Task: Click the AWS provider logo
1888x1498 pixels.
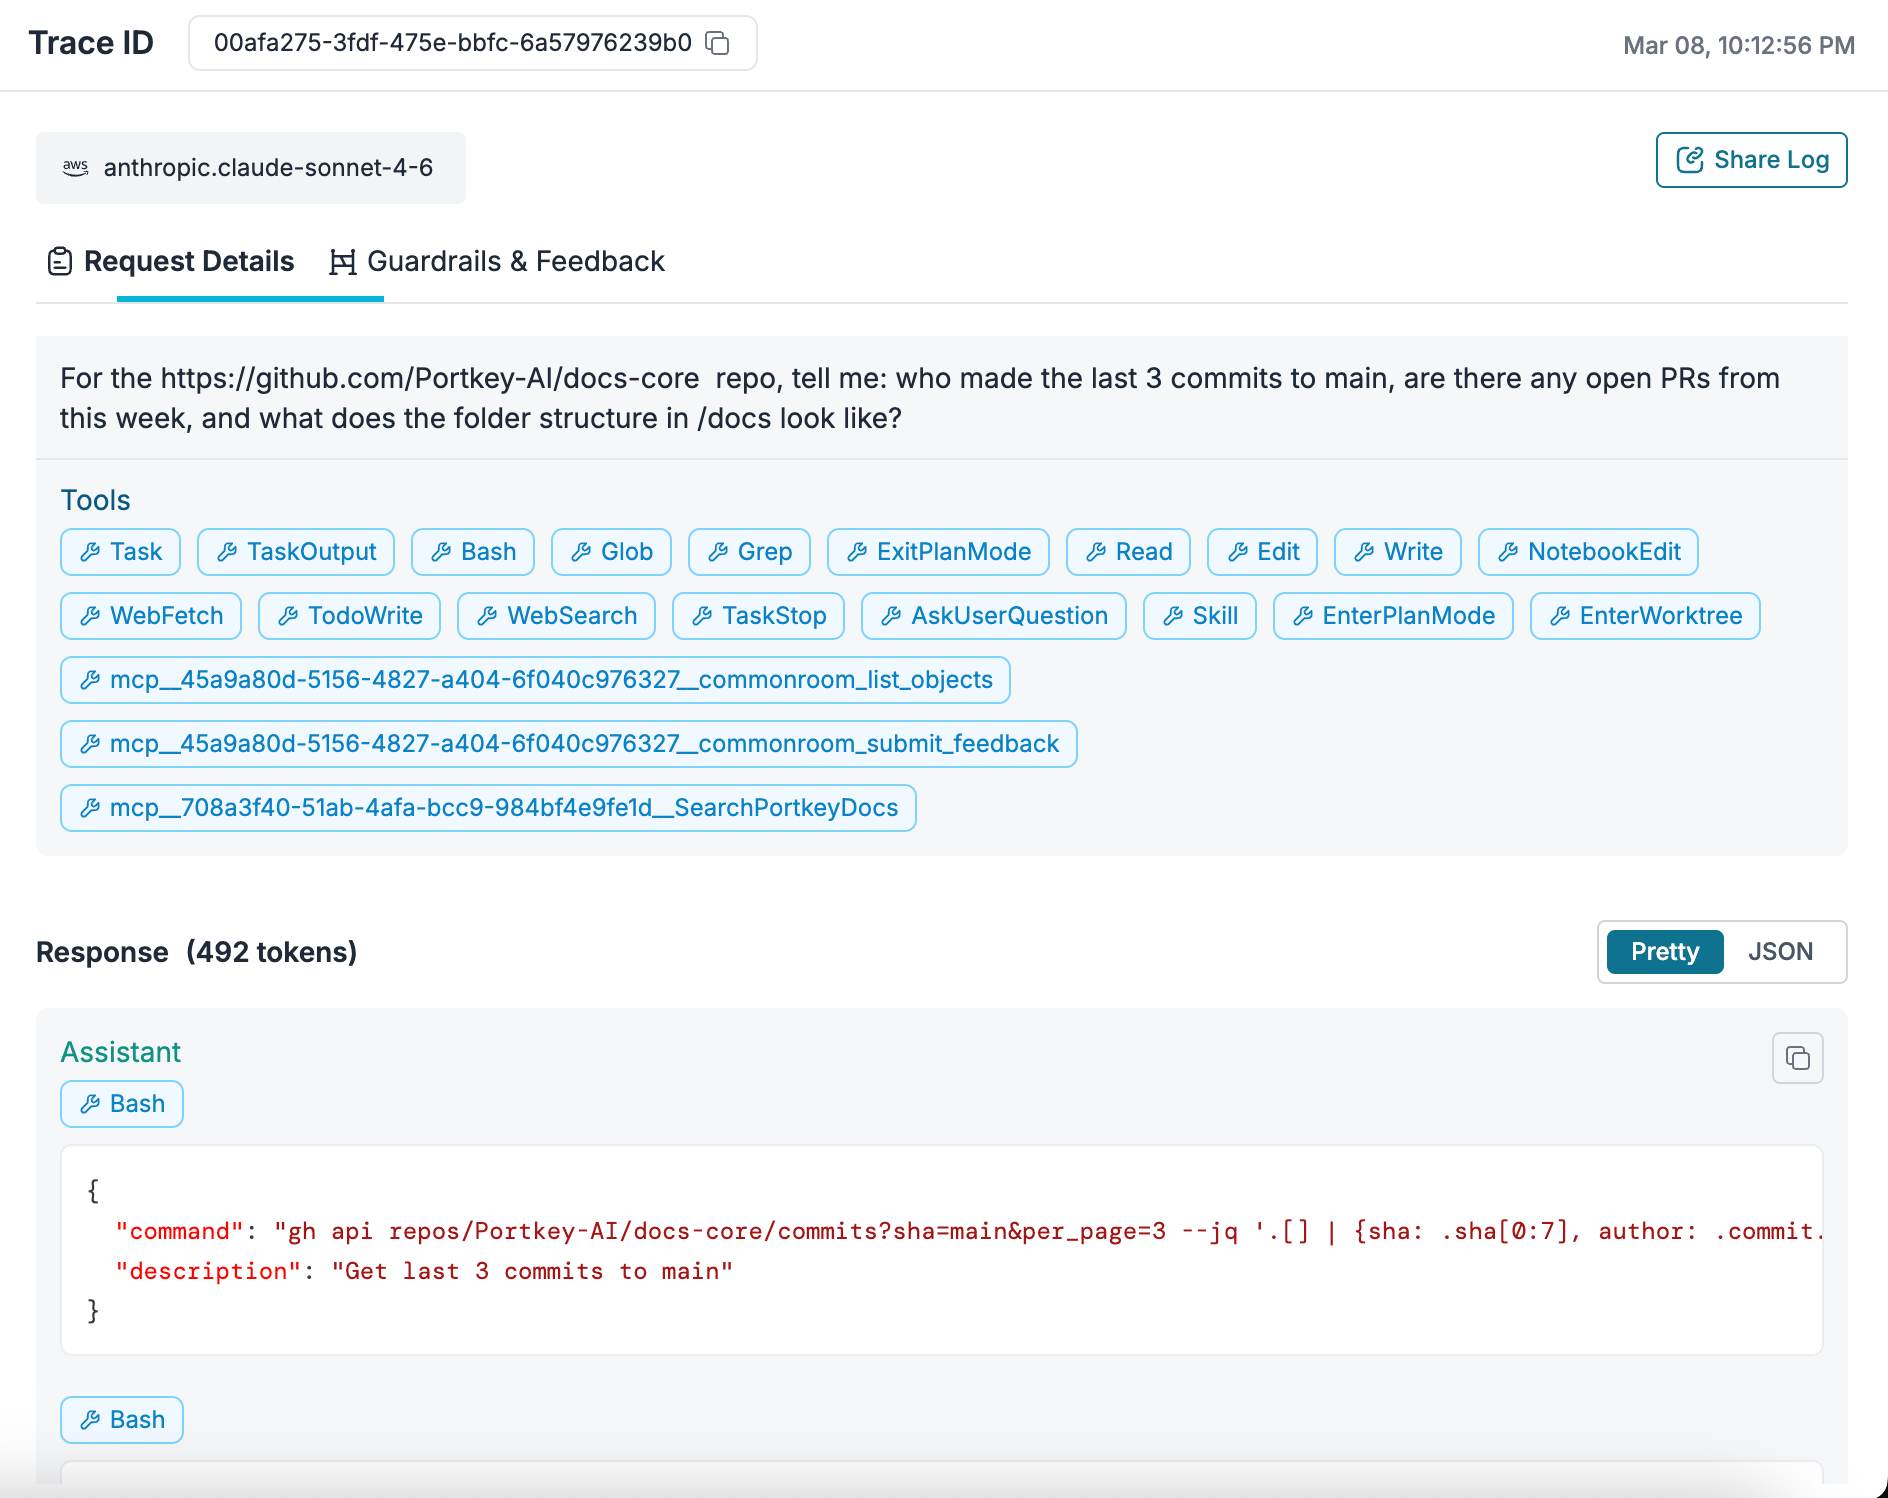Action: (x=76, y=168)
